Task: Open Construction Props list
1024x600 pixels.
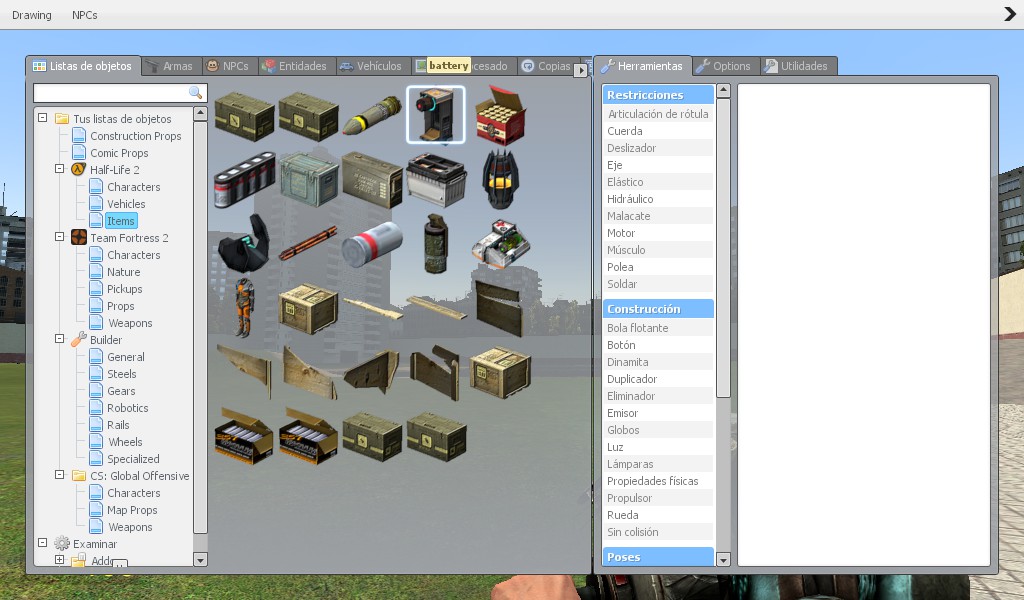Action: point(136,136)
